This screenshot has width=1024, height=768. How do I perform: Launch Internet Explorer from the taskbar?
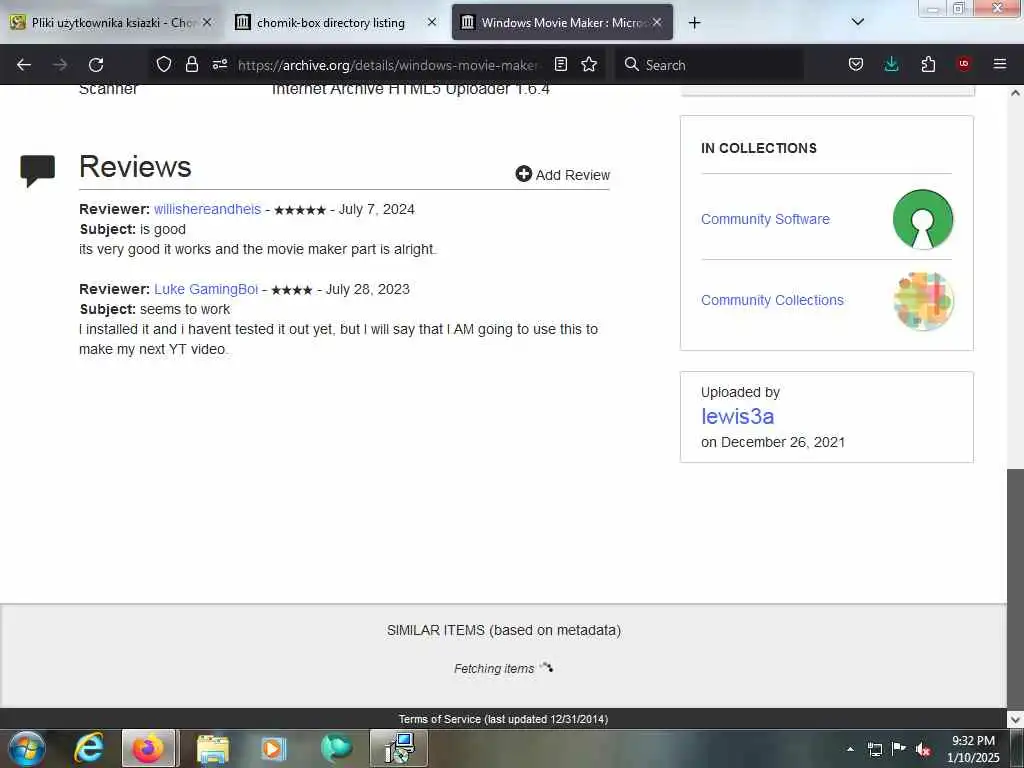click(88, 748)
